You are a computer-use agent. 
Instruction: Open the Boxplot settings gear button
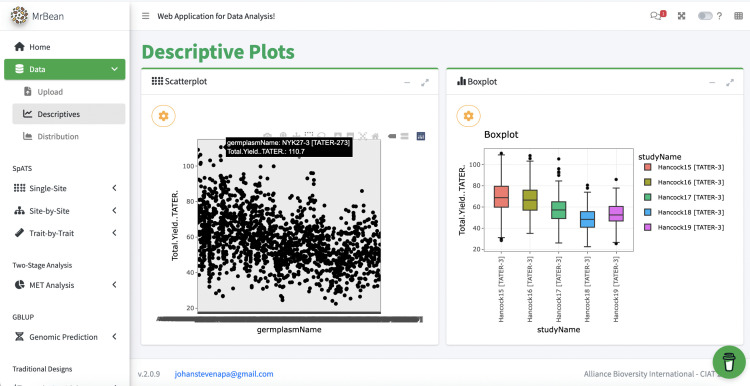click(468, 116)
